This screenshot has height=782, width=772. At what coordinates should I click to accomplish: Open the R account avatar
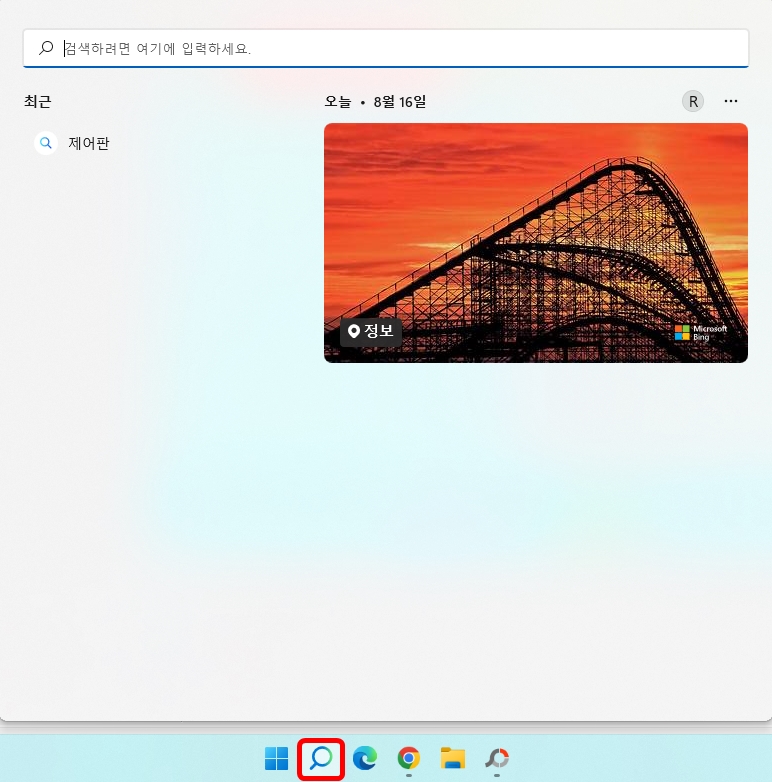point(693,101)
